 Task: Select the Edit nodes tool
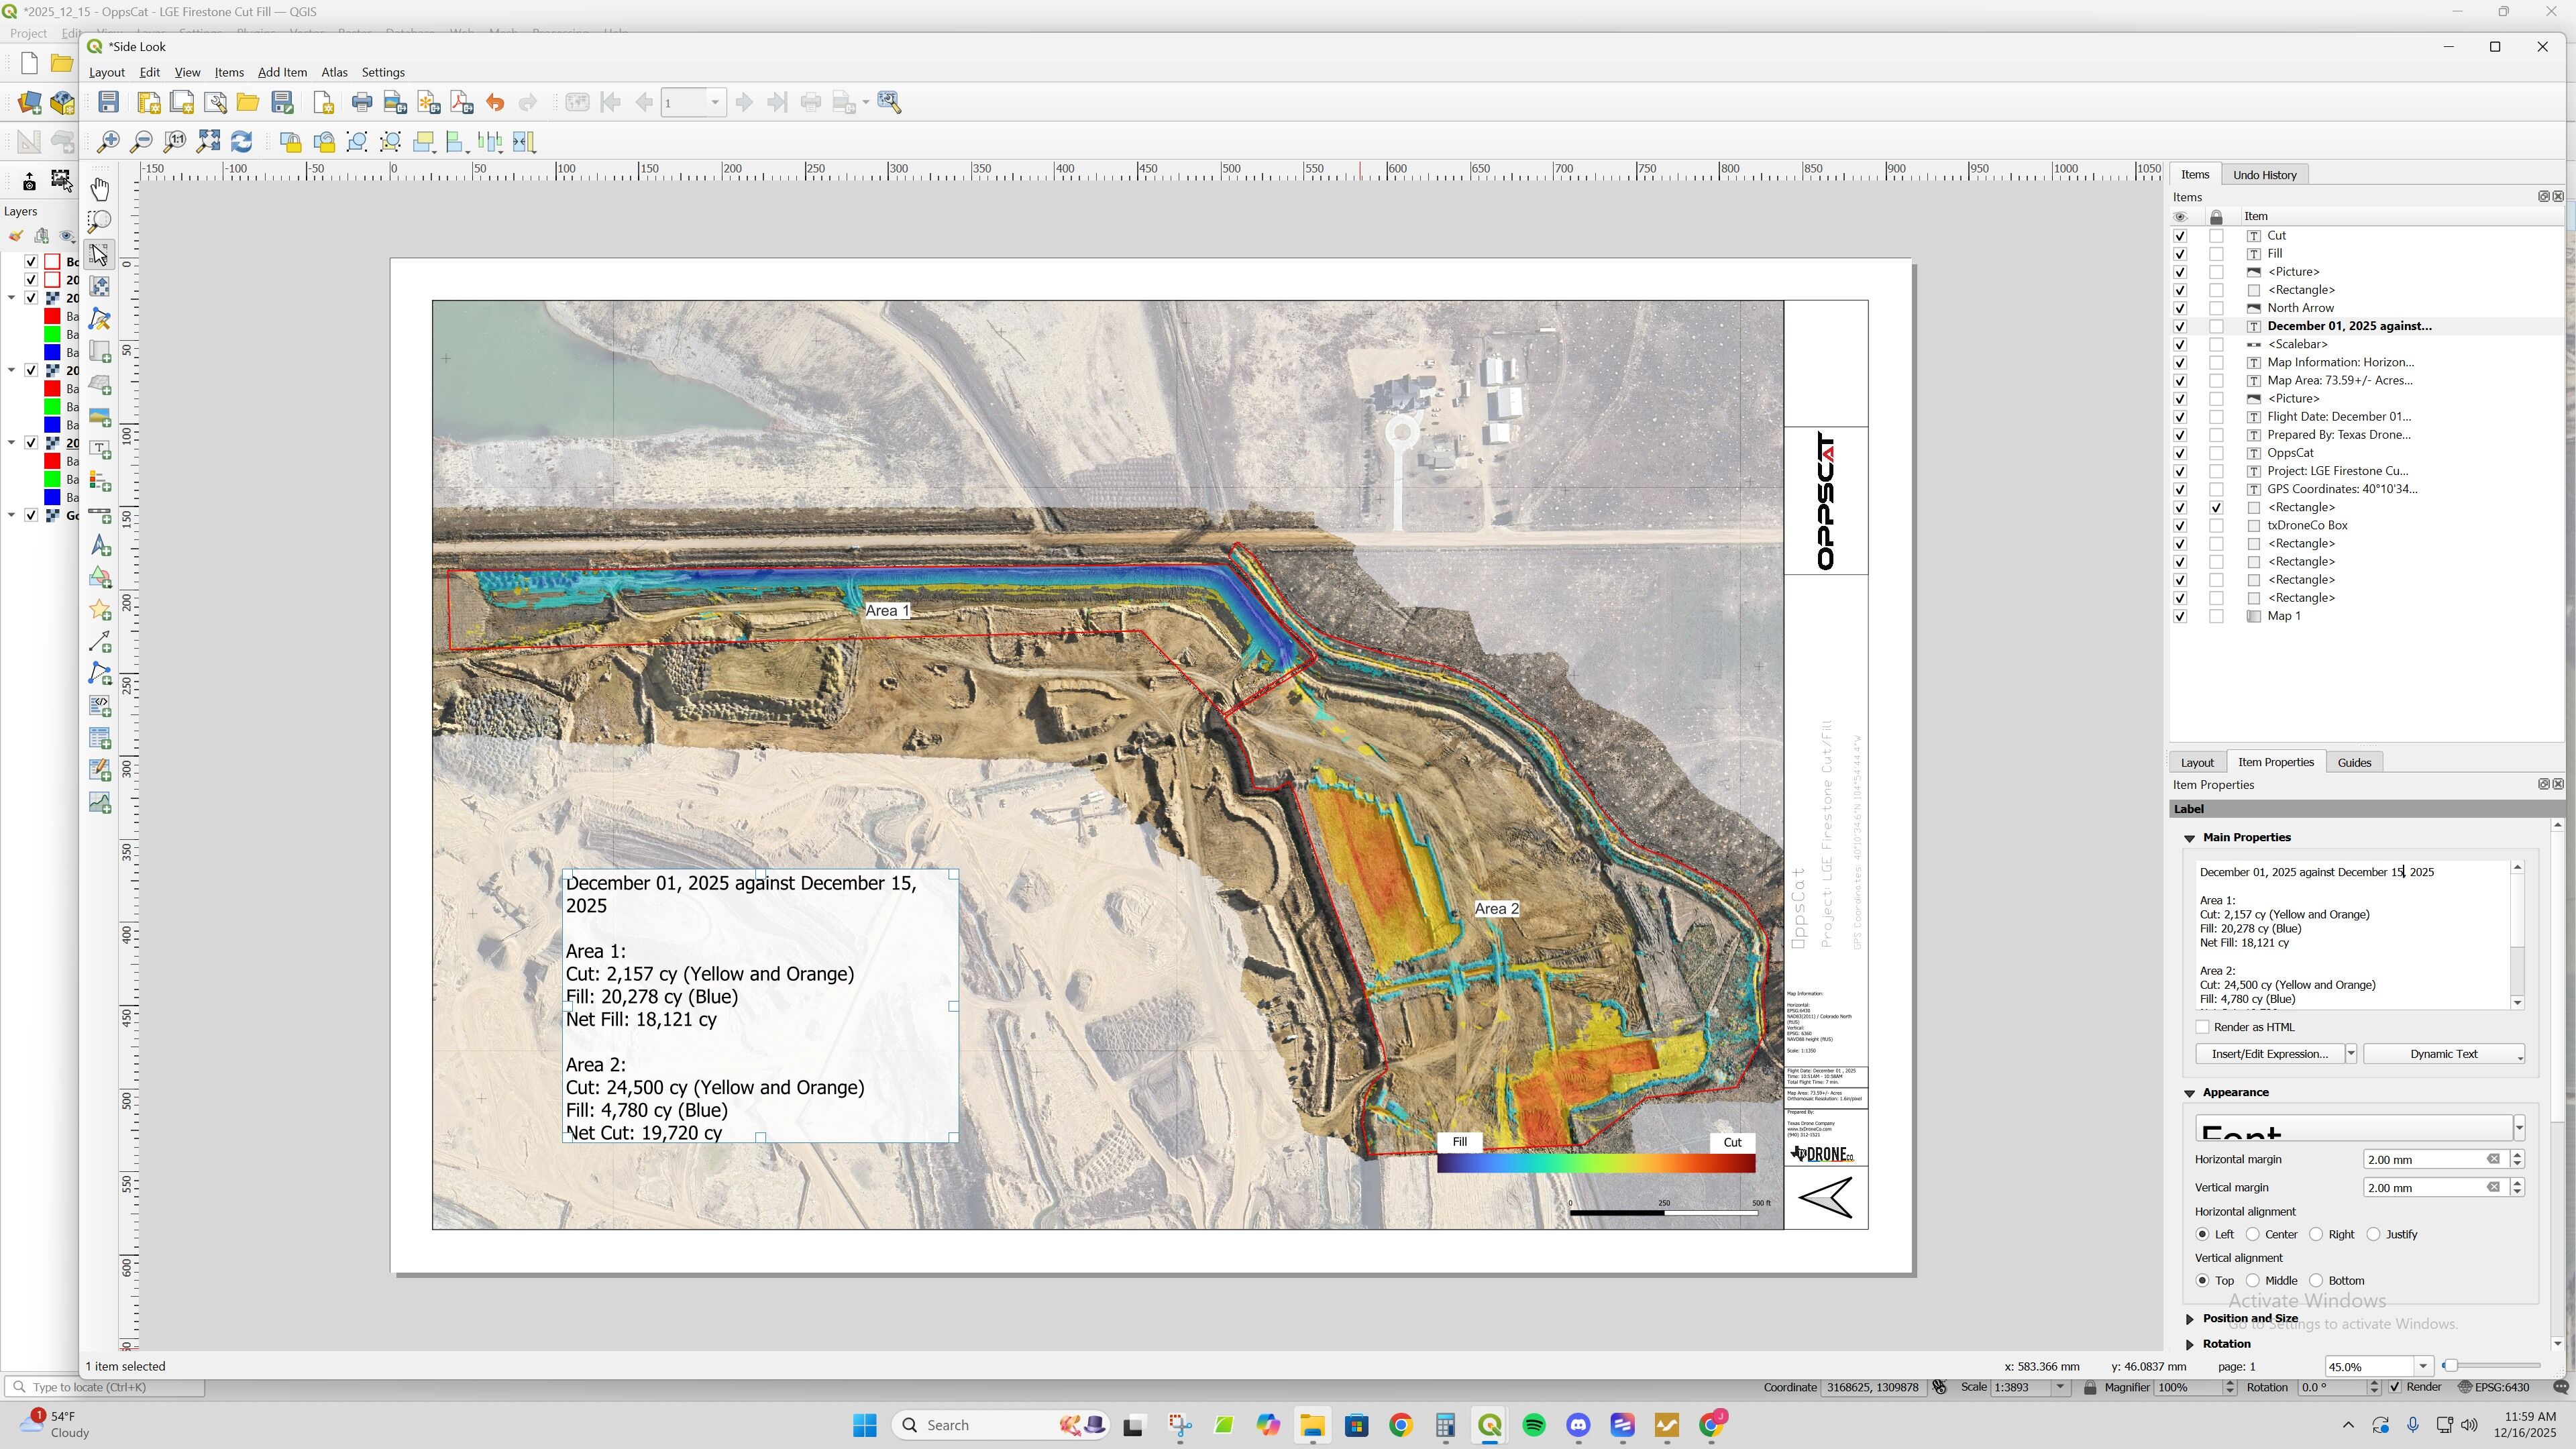click(x=100, y=319)
